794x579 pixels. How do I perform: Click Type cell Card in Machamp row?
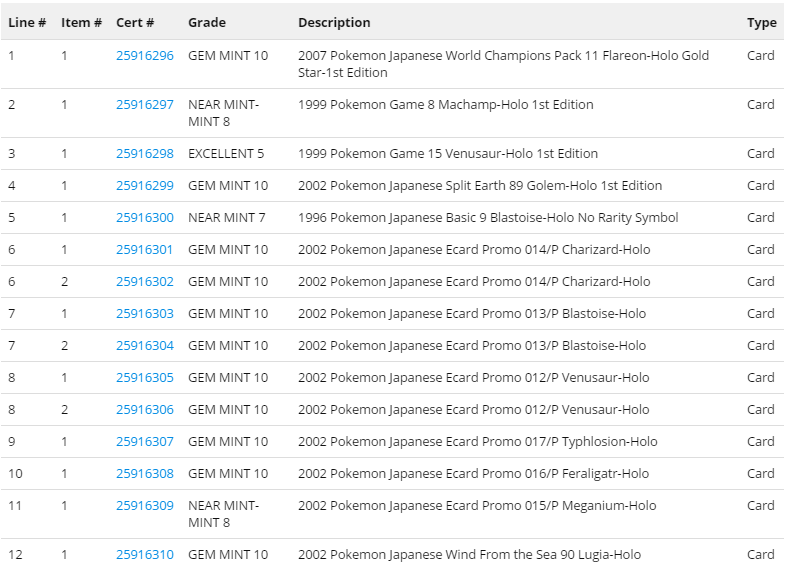[761, 105]
